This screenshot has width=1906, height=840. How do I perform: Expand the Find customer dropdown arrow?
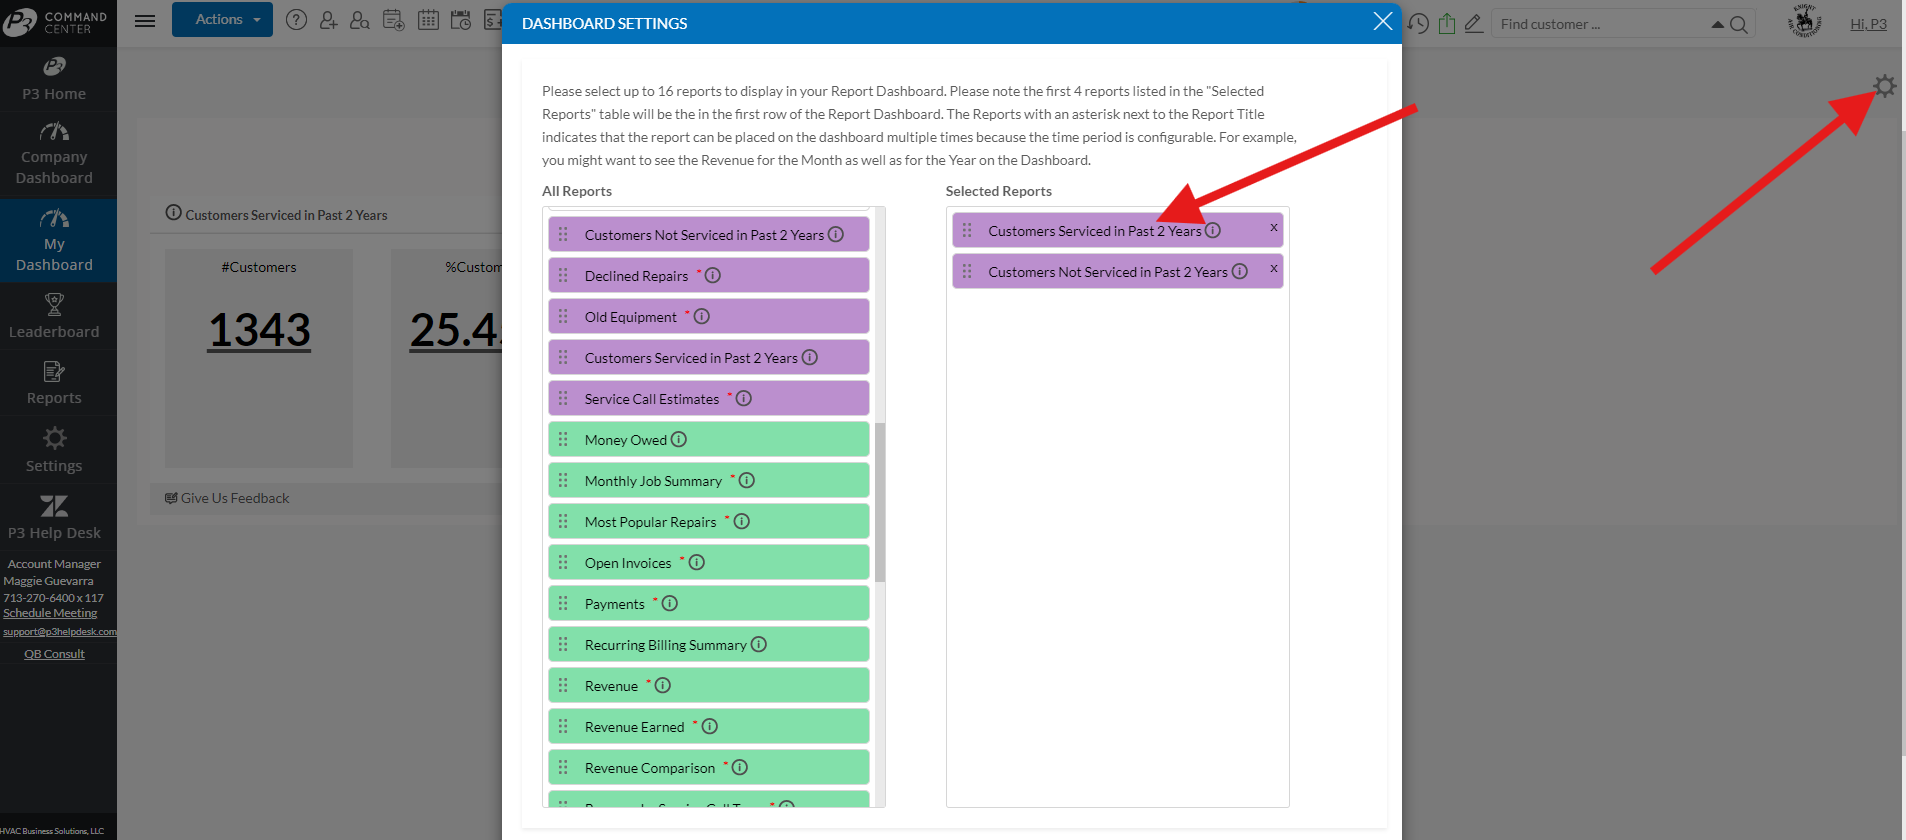tap(1717, 25)
